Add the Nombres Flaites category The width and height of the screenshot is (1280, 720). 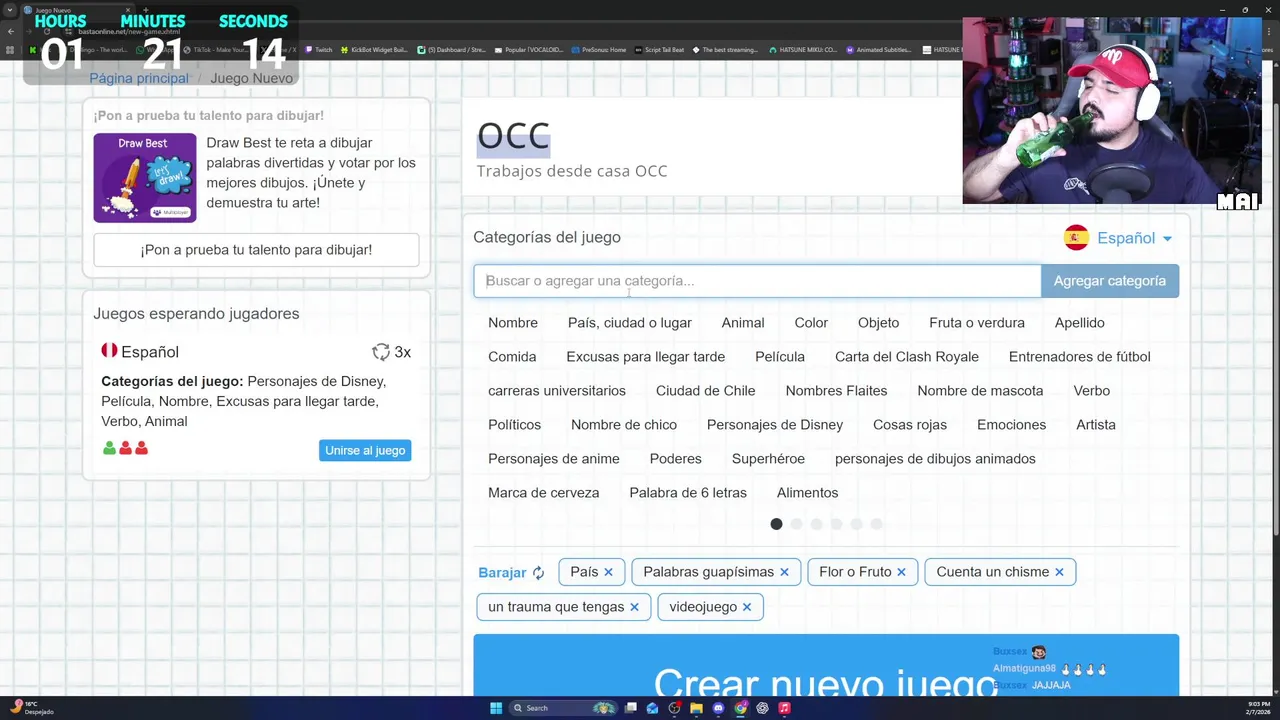[836, 391]
